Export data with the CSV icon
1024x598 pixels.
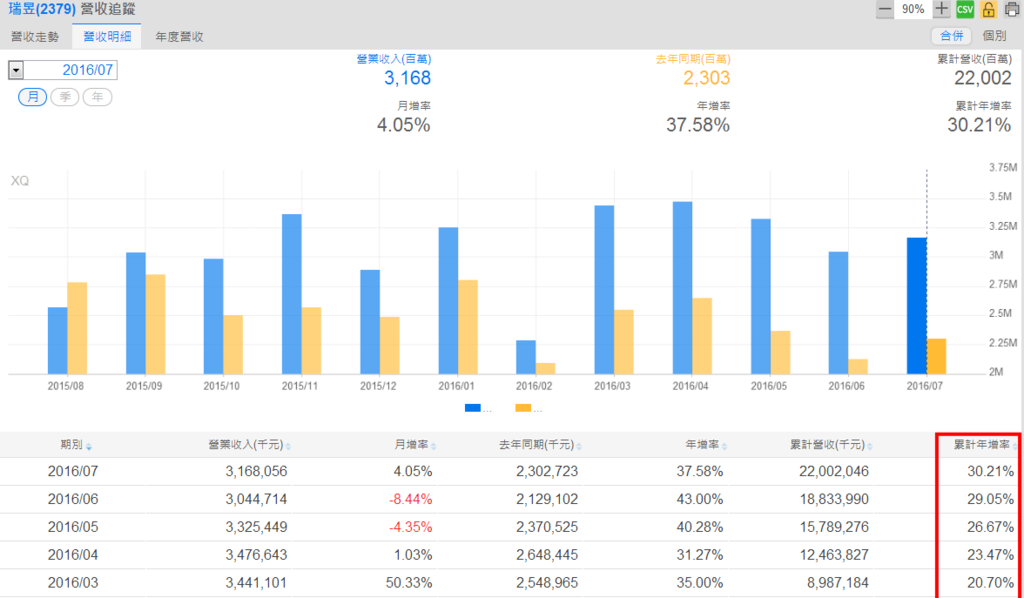[964, 10]
